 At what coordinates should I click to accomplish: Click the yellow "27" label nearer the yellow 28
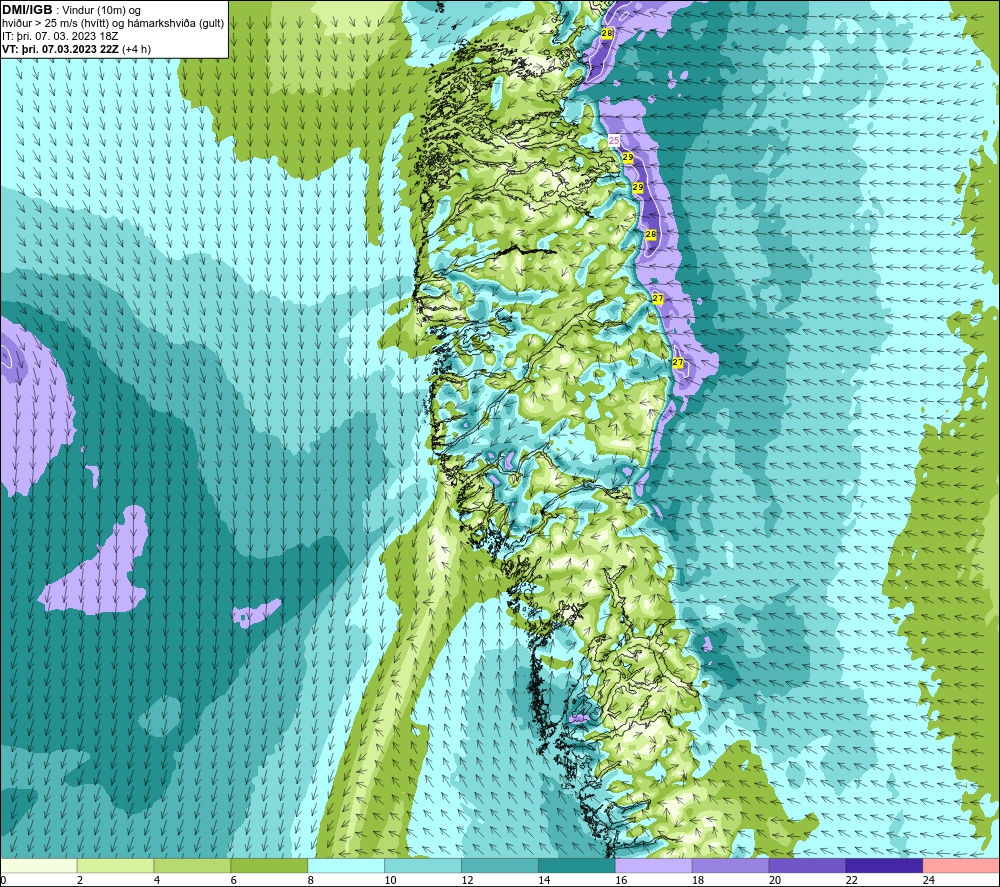click(x=658, y=298)
